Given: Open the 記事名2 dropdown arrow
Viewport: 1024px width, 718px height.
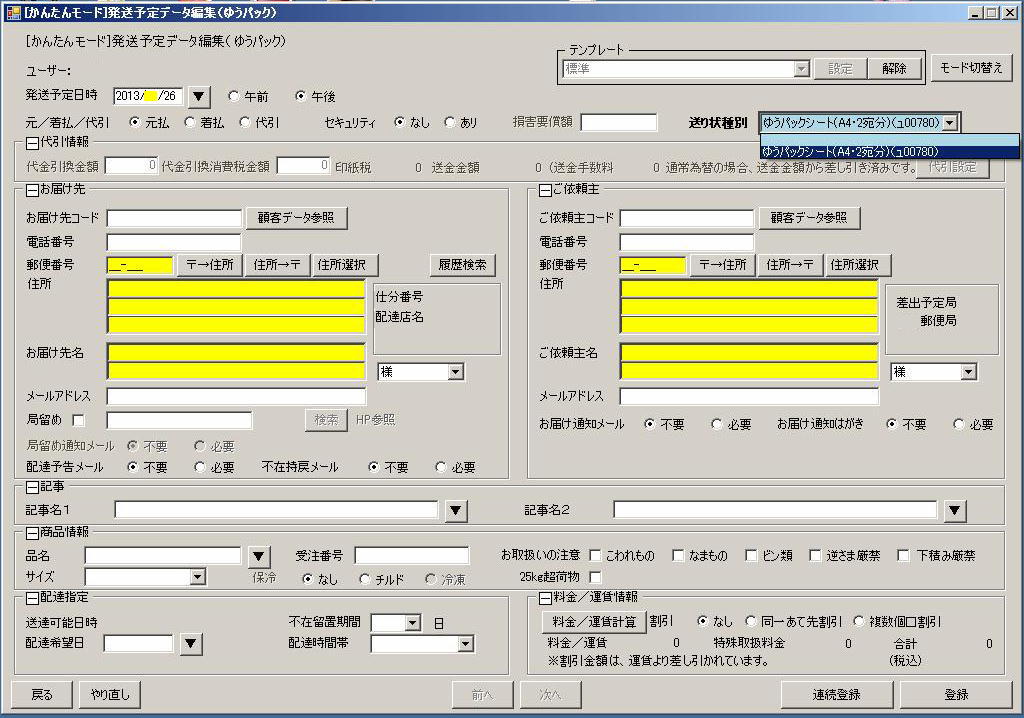Looking at the screenshot, I should tap(955, 510).
